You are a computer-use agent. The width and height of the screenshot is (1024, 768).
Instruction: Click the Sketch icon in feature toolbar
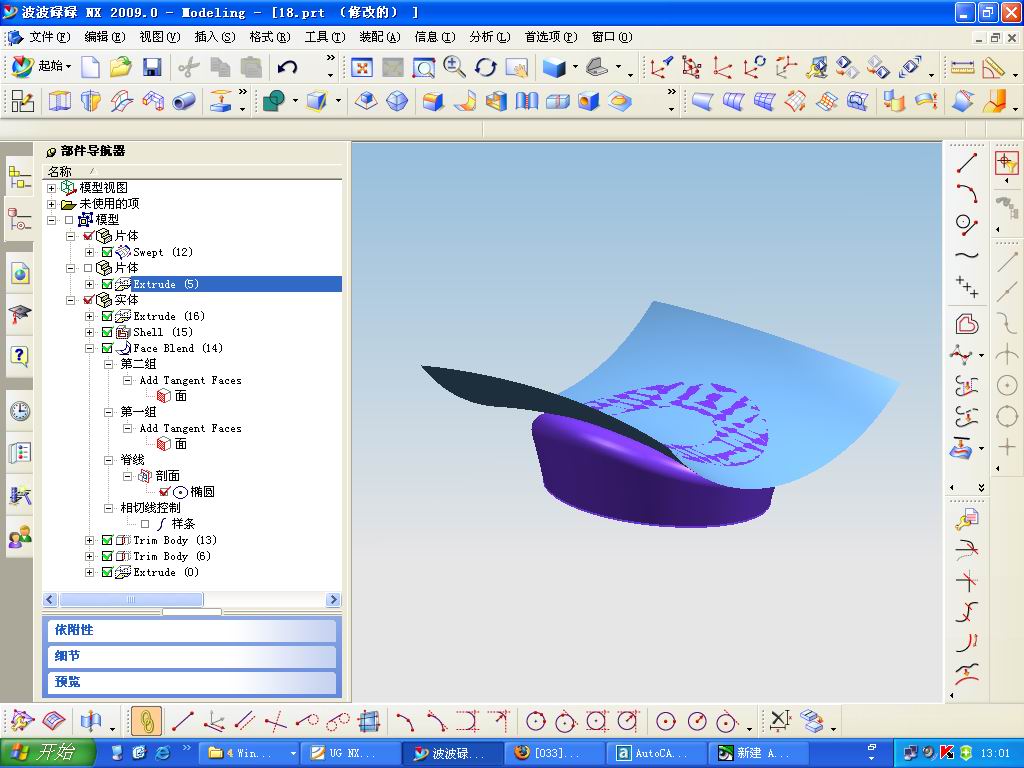[22, 101]
